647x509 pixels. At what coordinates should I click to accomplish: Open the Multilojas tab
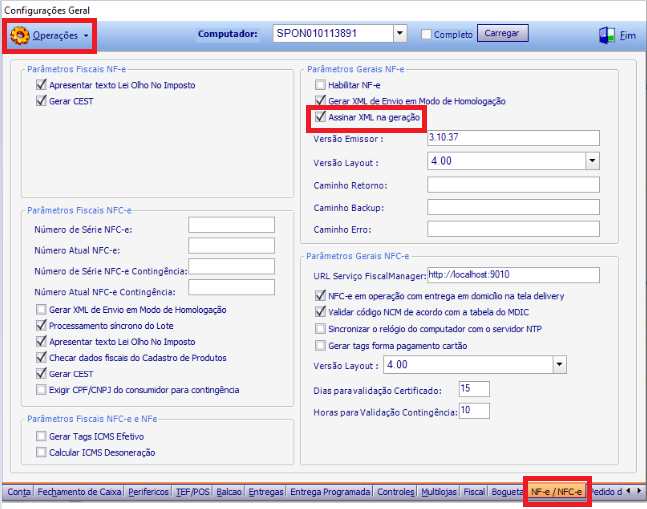point(439,492)
